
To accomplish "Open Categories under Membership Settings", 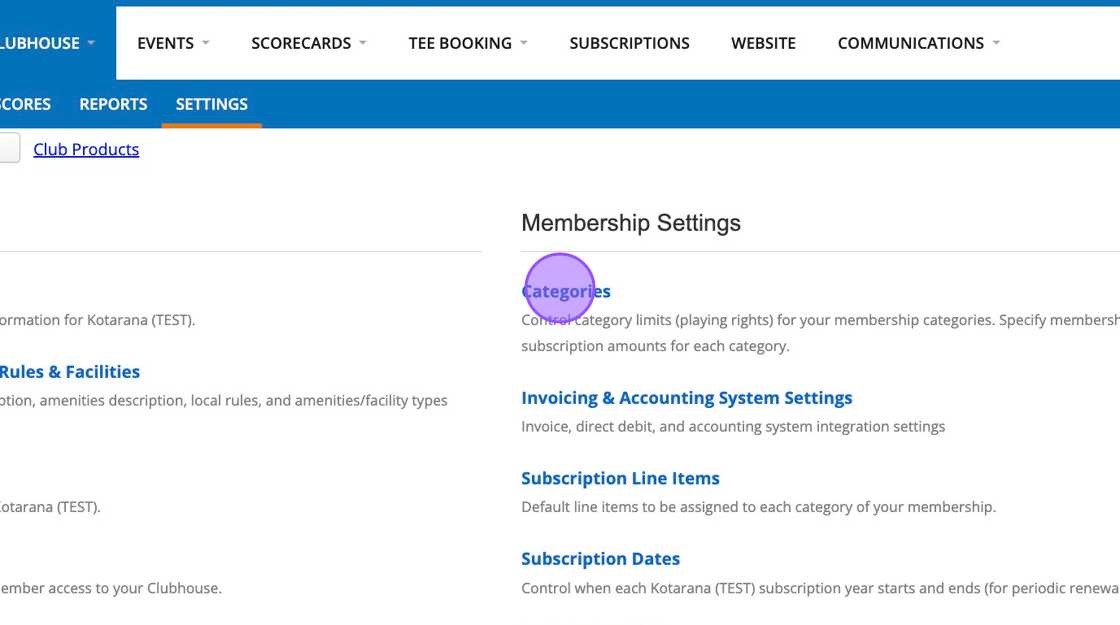I will click(566, 291).
